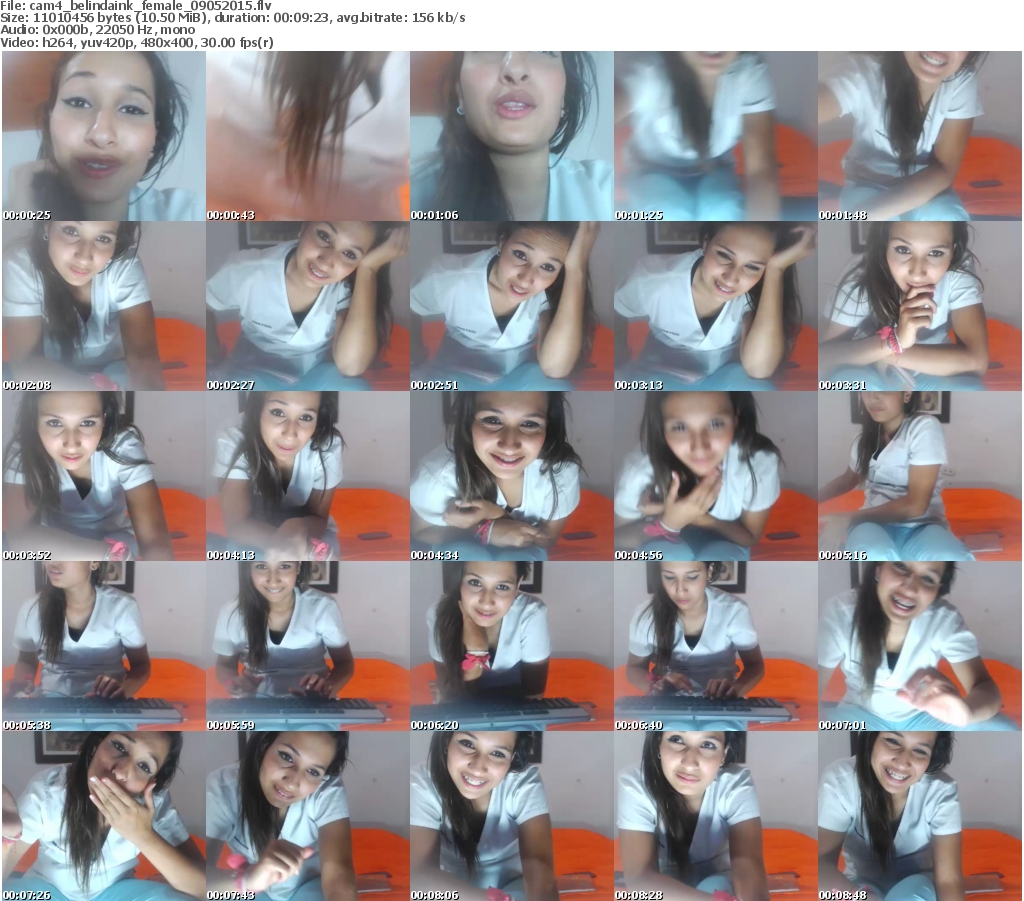
Task: Click the thumbnail timestamped 00:01:06
Action: tap(511, 136)
